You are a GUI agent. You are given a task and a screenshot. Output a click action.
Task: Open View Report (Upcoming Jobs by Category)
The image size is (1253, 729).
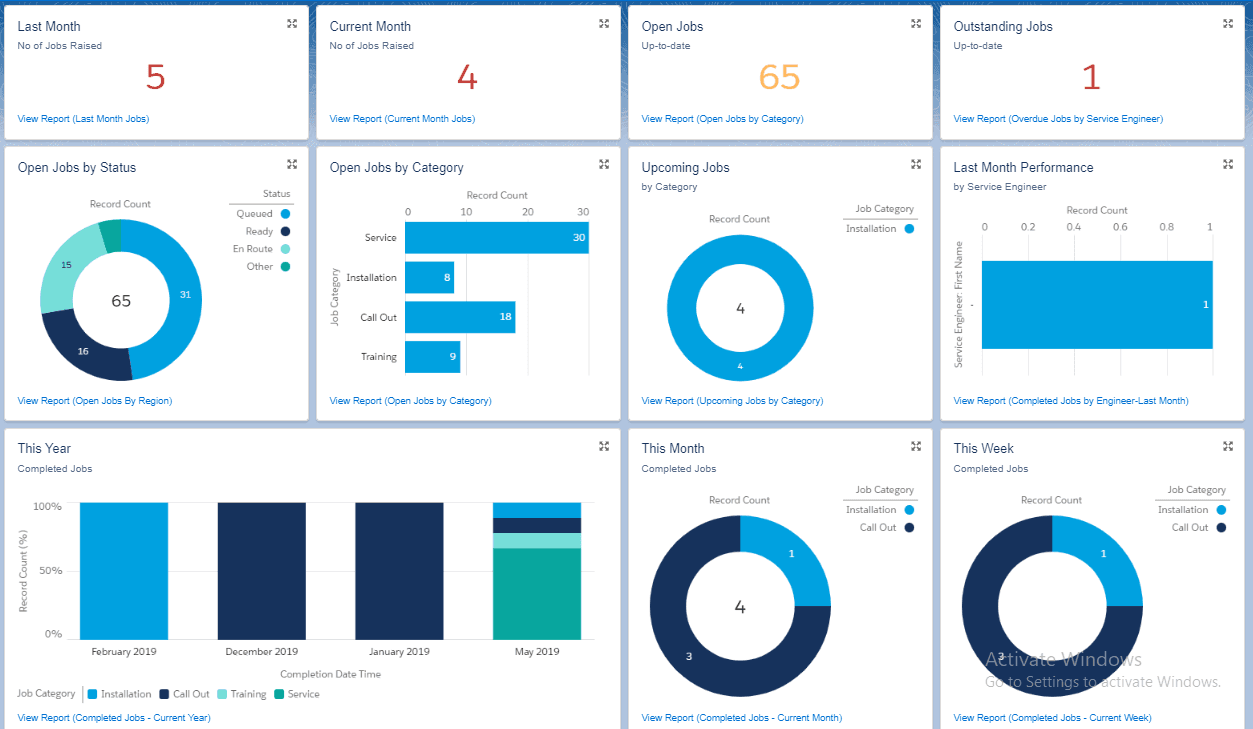(732, 401)
